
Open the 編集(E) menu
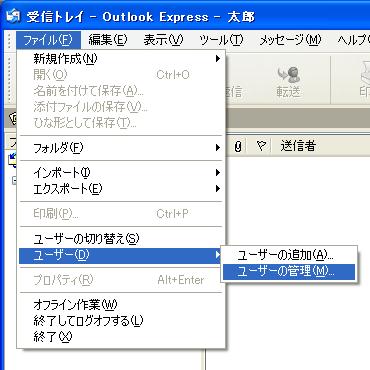pos(108,40)
